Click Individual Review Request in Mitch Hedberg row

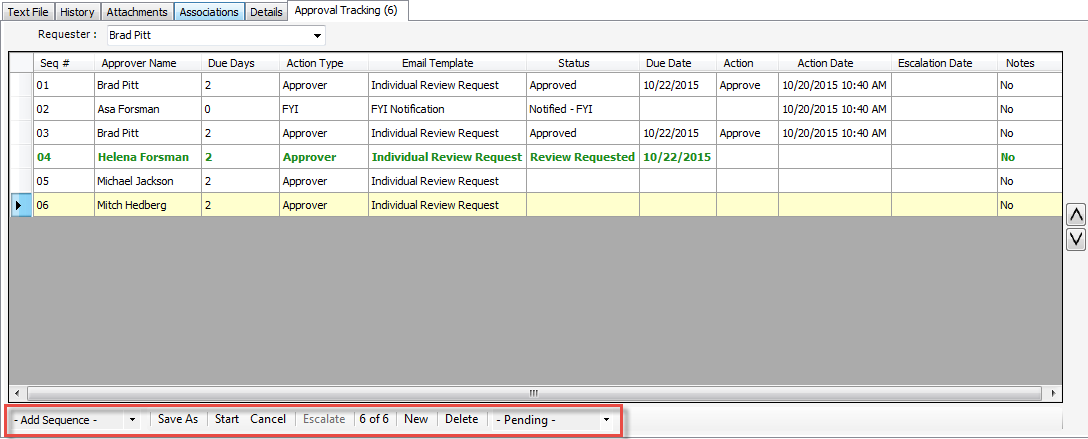(x=447, y=205)
